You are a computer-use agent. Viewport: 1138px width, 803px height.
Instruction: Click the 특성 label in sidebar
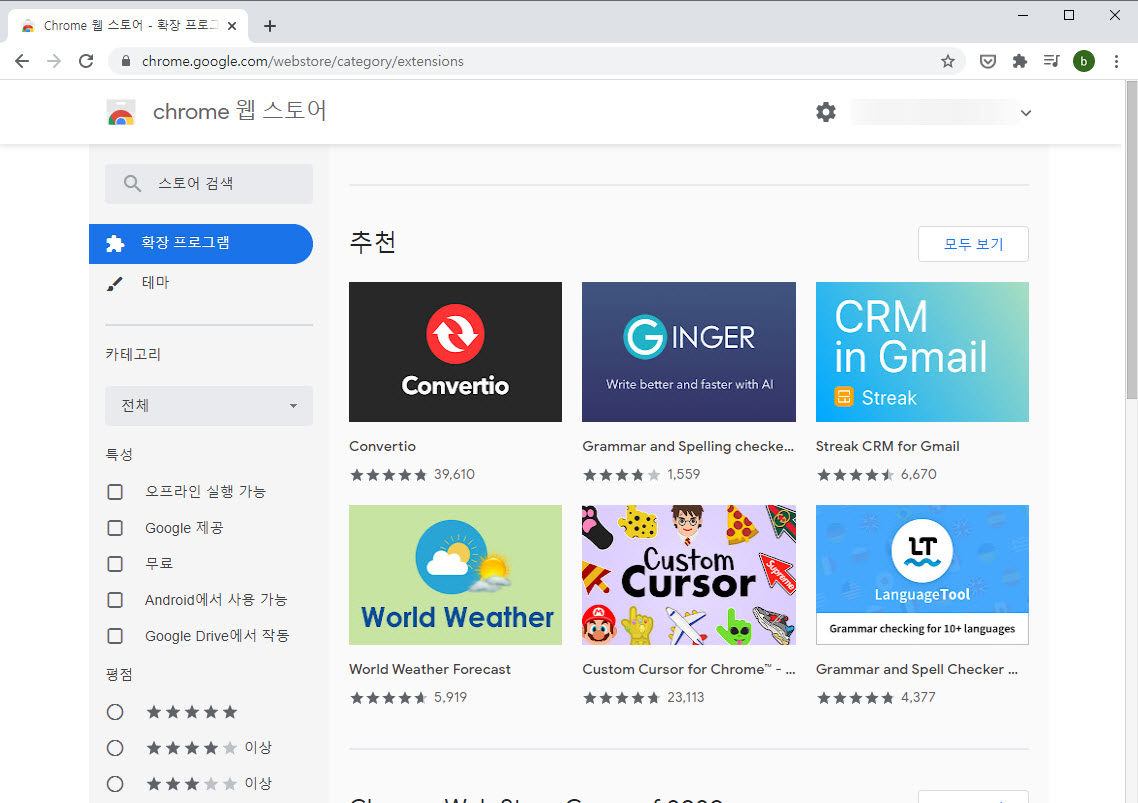(119, 455)
